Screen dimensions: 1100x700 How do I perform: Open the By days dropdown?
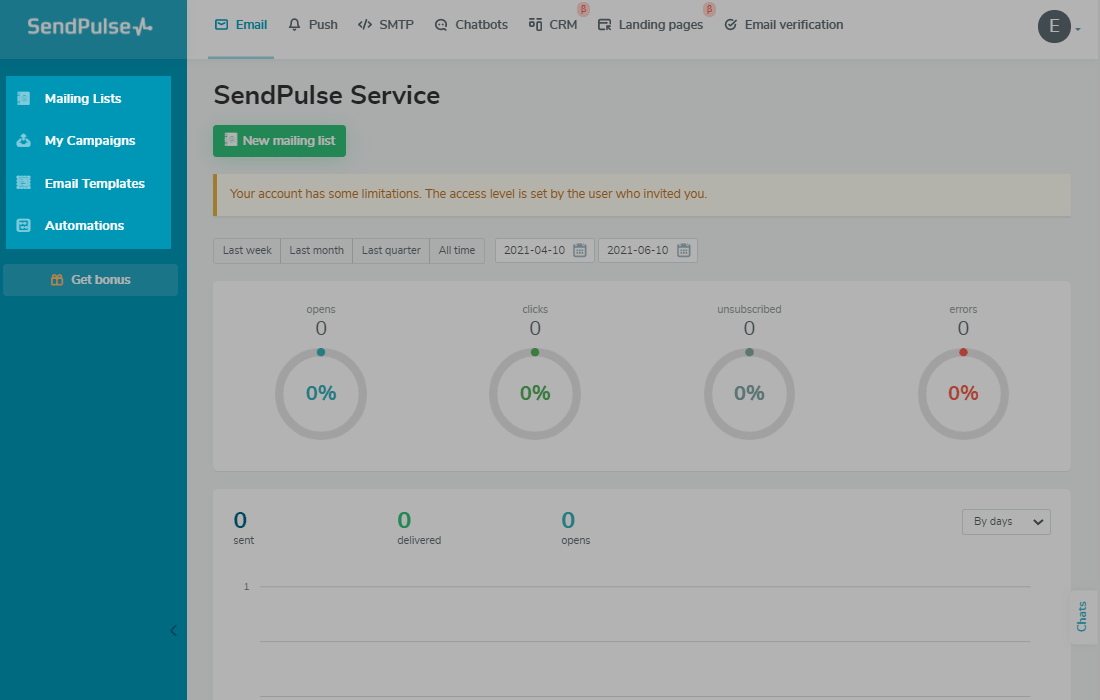click(x=1005, y=522)
